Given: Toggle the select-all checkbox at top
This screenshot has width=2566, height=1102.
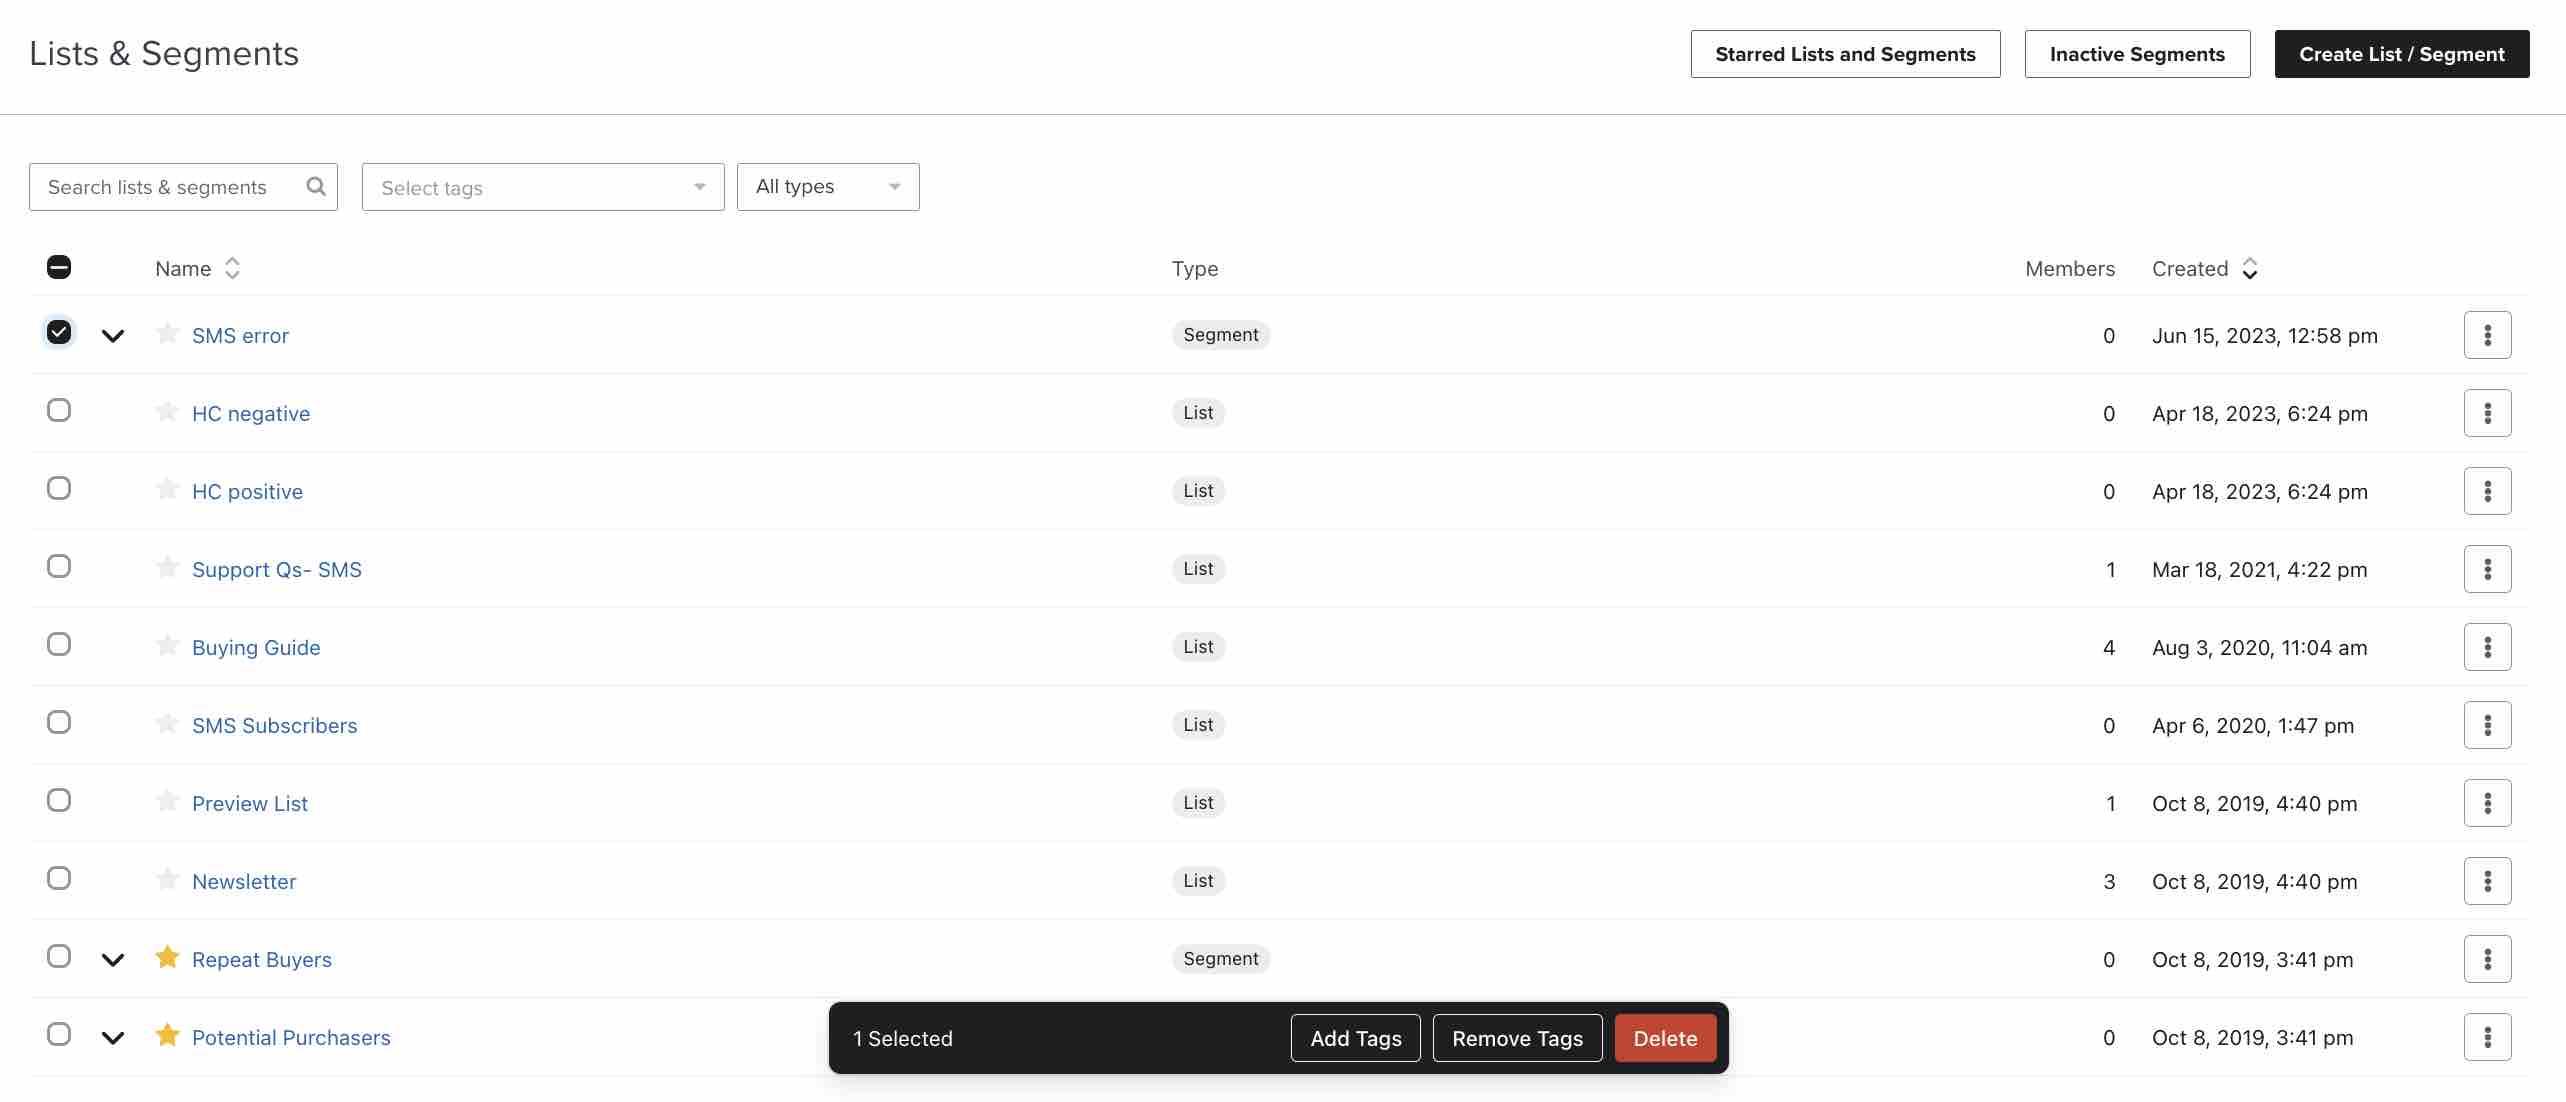Looking at the screenshot, I should (x=57, y=267).
